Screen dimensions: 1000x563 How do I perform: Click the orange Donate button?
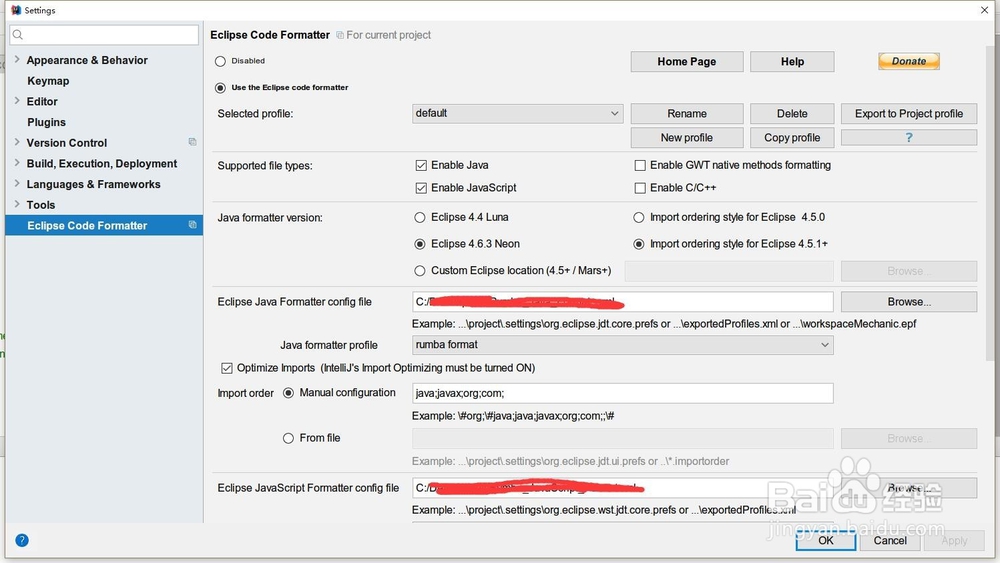909,61
